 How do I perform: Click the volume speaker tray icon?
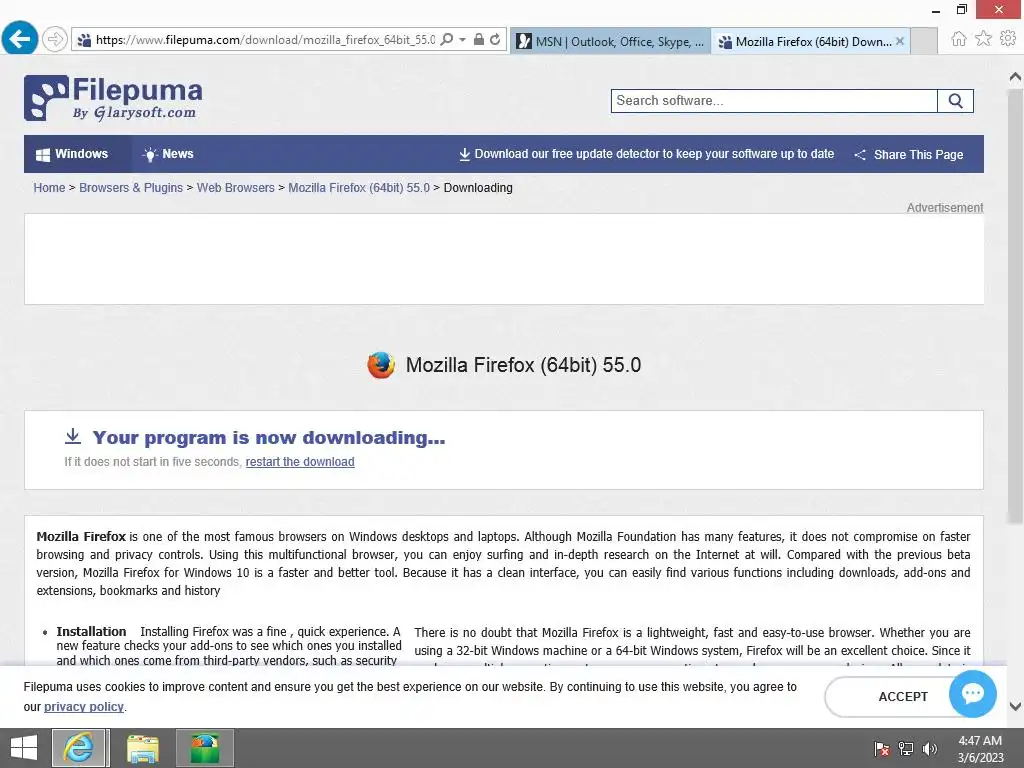pos(929,749)
